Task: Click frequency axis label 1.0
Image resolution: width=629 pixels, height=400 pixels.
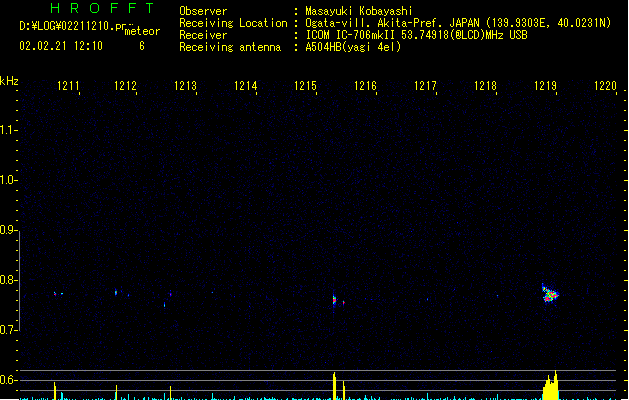Action: pos(8,180)
